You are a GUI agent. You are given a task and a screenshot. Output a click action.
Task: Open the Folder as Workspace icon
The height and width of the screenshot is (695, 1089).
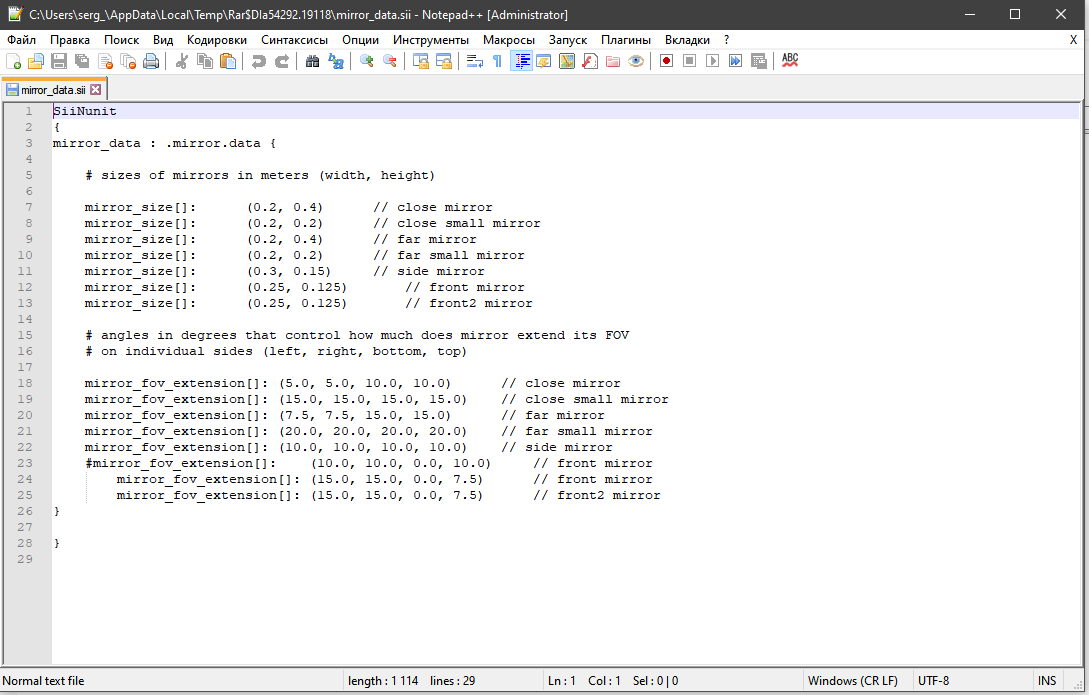tap(613, 61)
